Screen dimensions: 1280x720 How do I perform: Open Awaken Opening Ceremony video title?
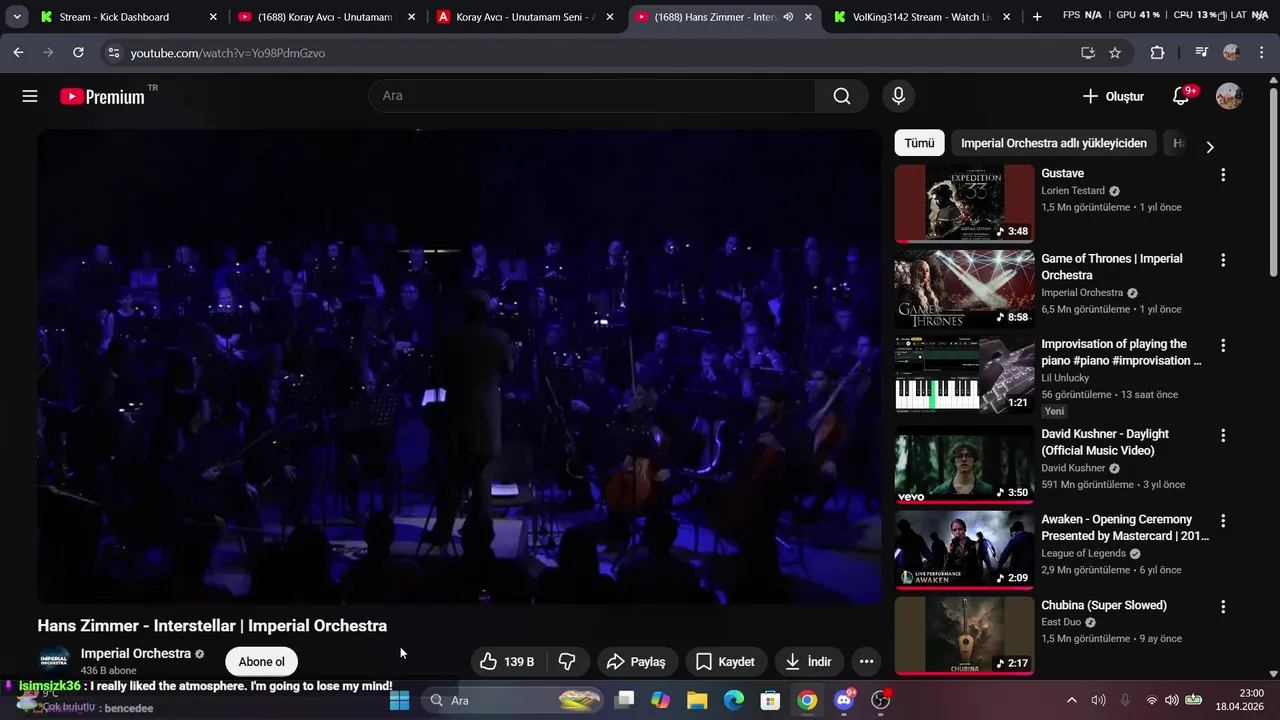point(1125,527)
